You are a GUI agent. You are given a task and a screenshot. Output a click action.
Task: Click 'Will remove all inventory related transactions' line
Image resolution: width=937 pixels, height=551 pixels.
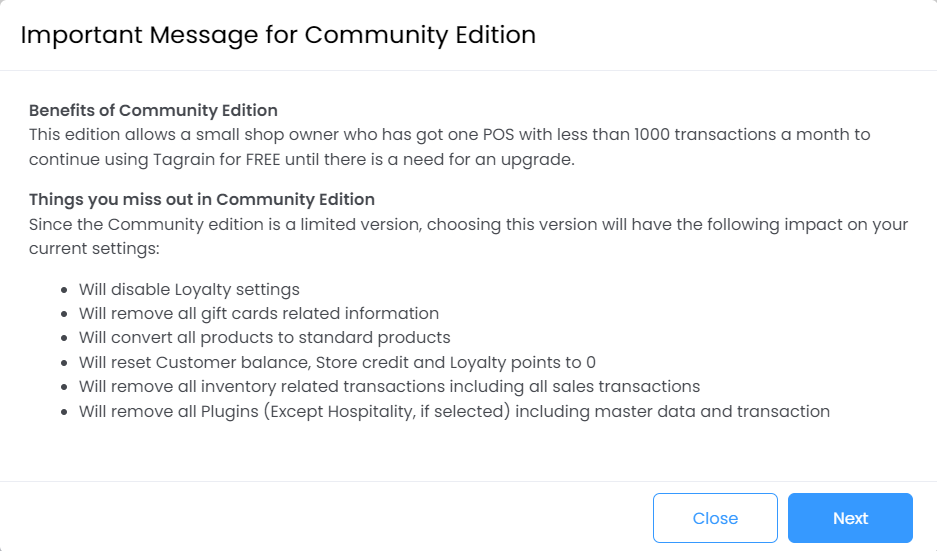(389, 386)
